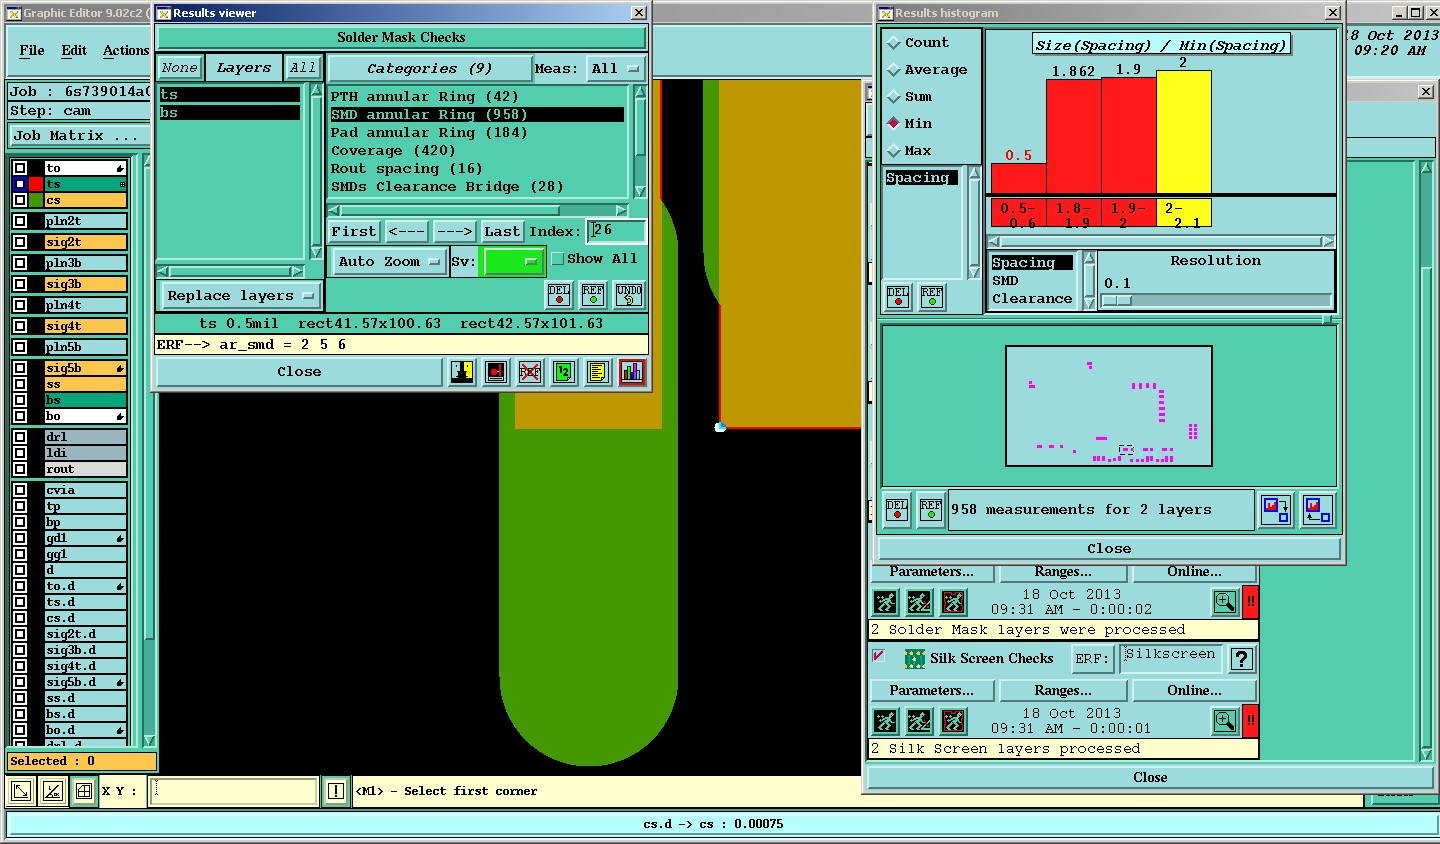
Task: Click green page icon marked 12
Action: 564,372
